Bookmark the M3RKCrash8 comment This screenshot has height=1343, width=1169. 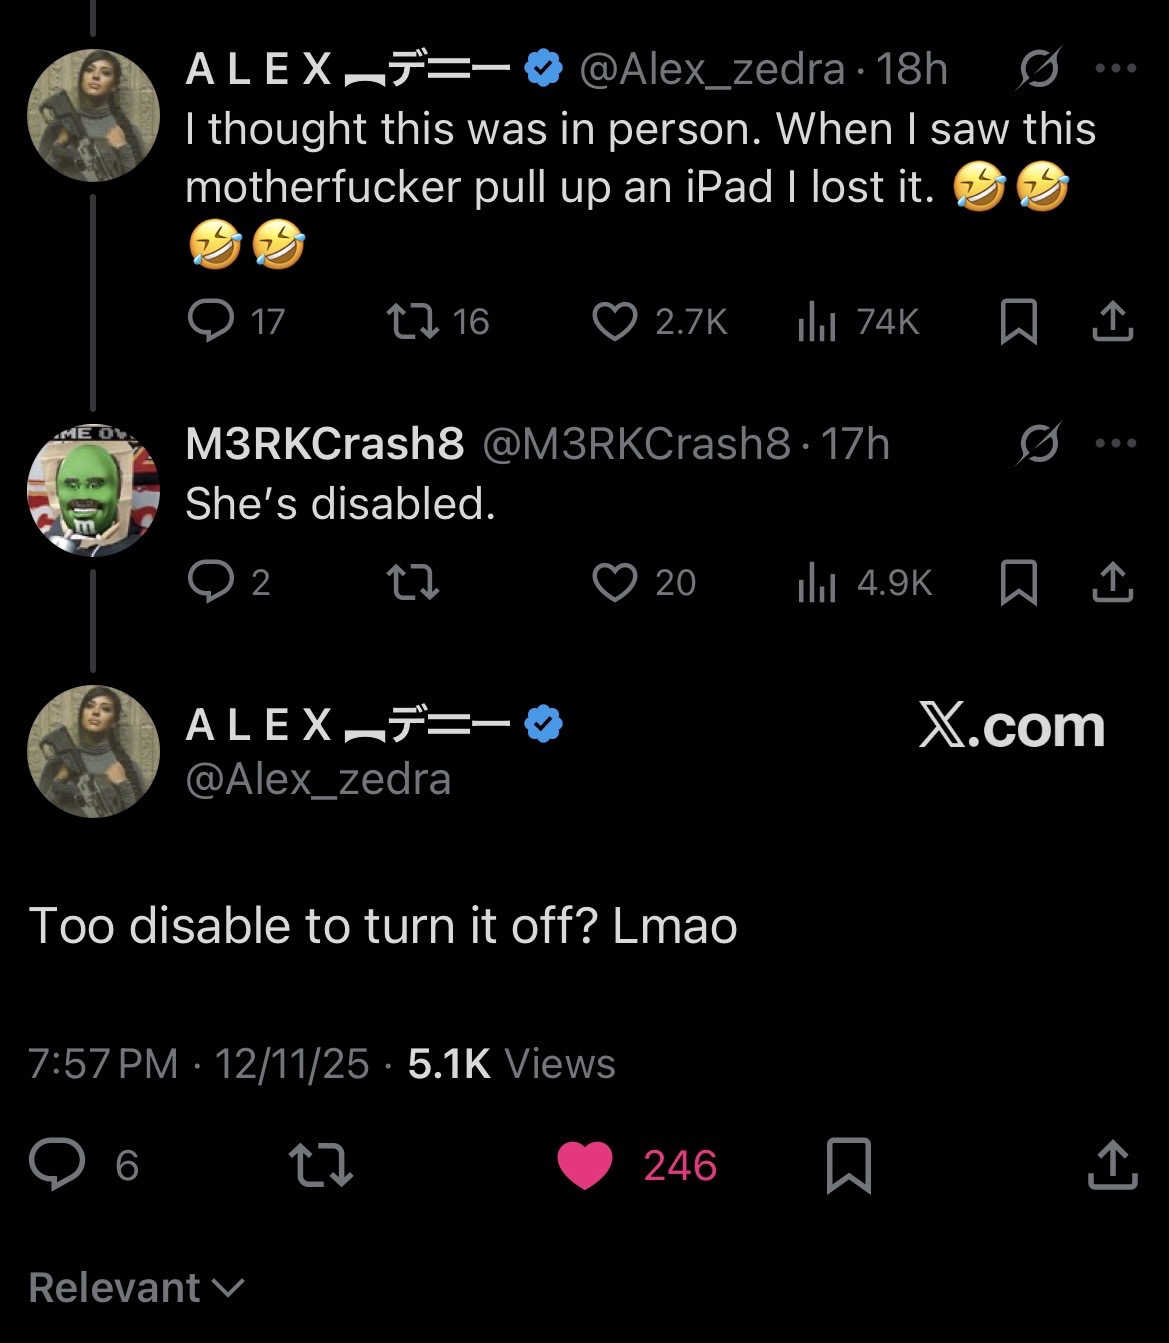(x=1019, y=582)
